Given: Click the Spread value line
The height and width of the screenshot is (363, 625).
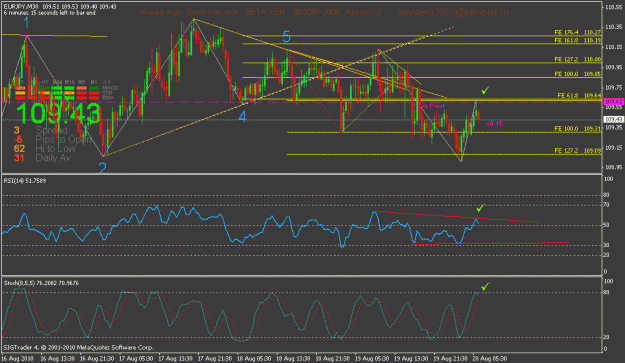Looking at the screenshot, I should [41, 130].
